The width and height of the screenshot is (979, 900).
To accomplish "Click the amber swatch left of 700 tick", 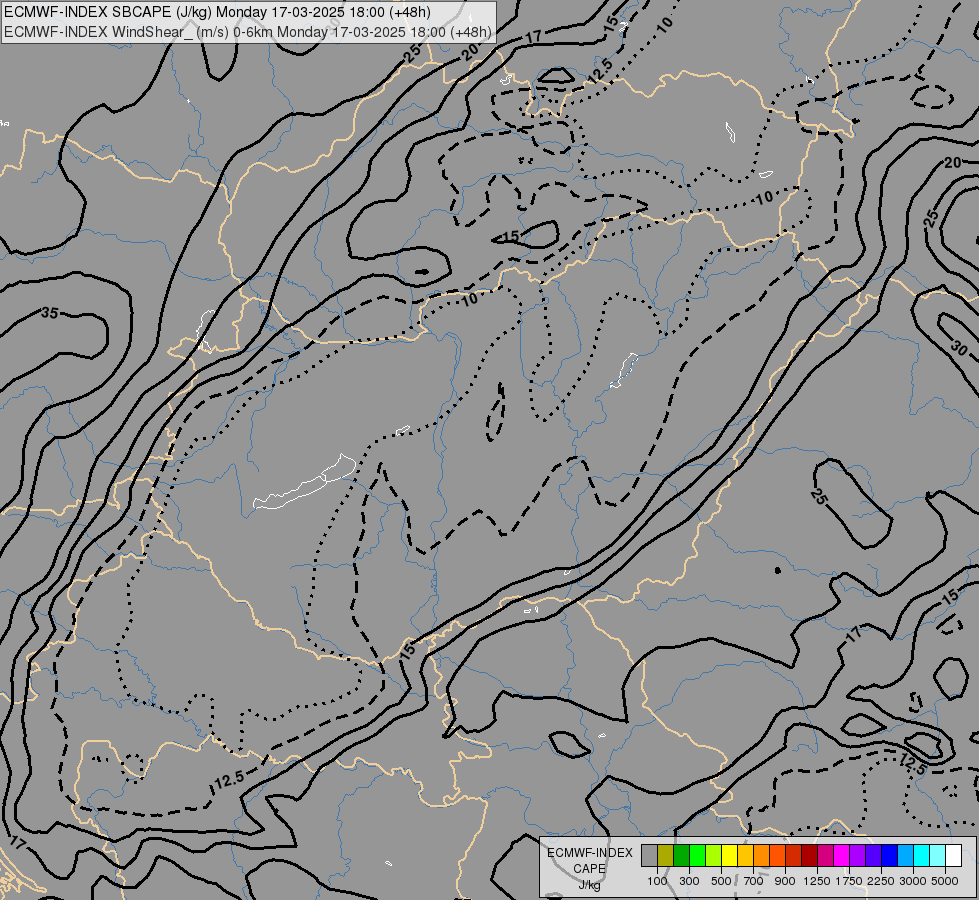I will [745, 856].
